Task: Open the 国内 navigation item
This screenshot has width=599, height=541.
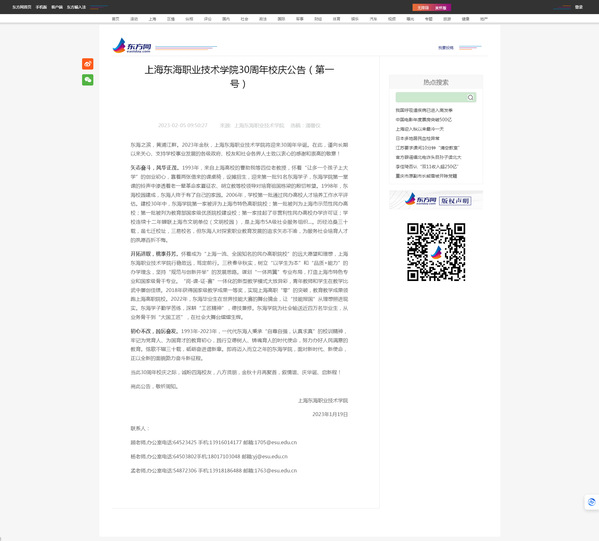Action: (226, 19)
